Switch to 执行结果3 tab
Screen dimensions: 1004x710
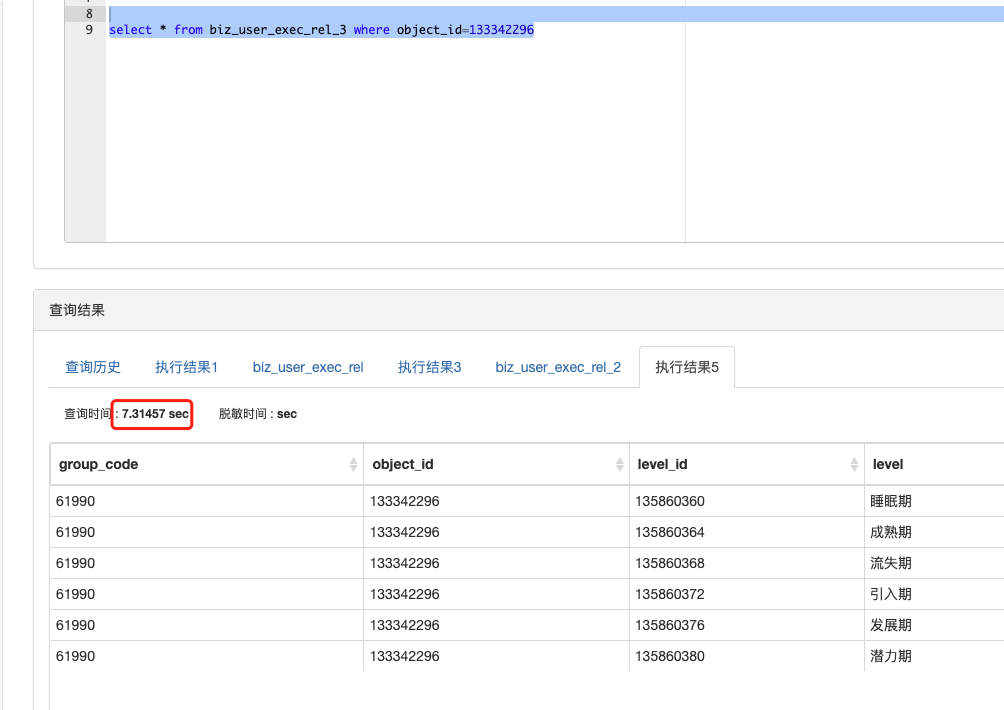[429, 367]
